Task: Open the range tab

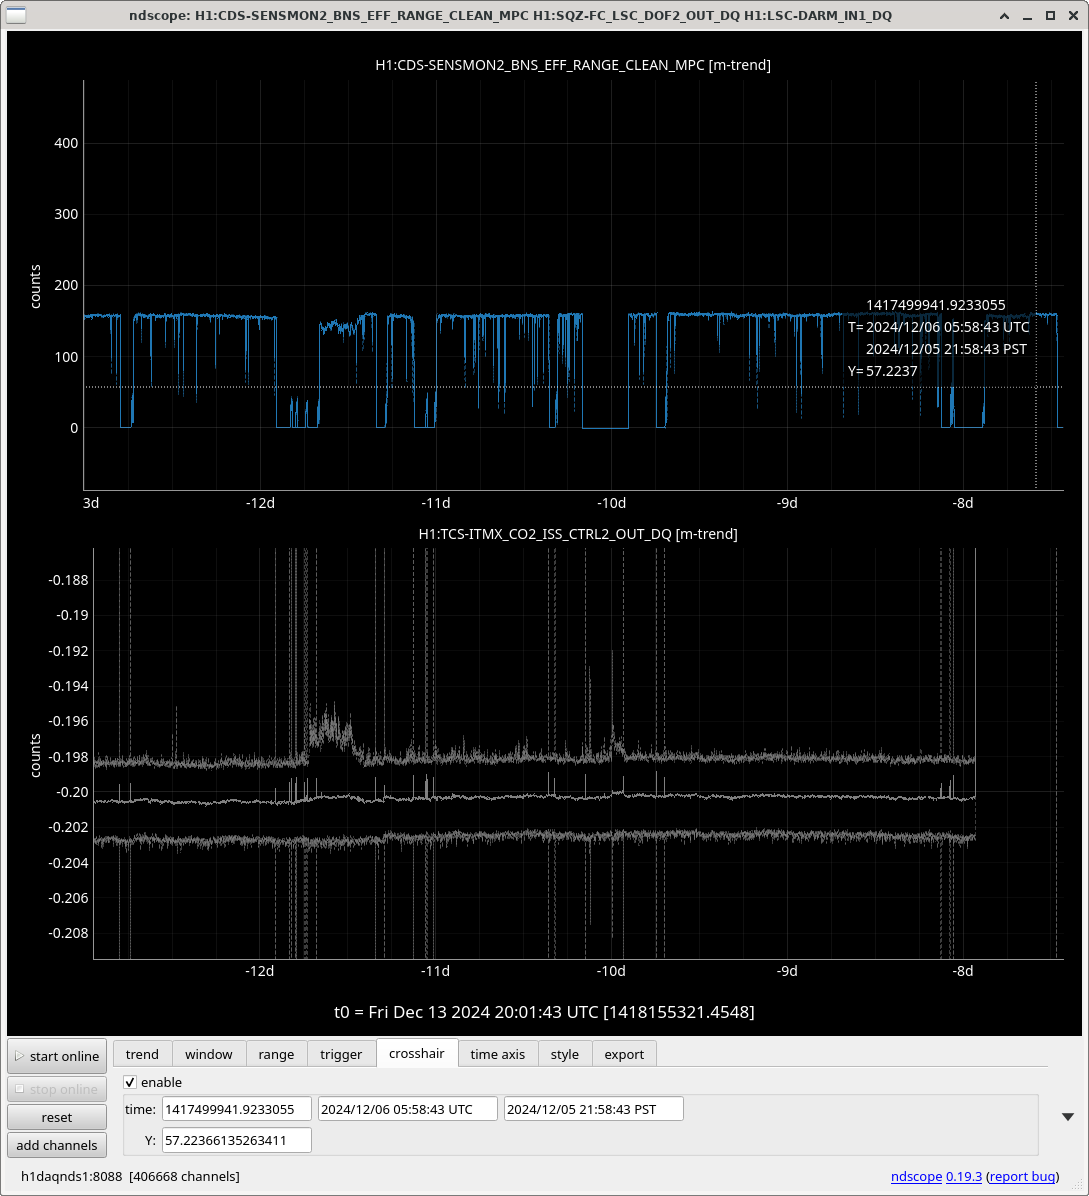Action: [276, 1054]
